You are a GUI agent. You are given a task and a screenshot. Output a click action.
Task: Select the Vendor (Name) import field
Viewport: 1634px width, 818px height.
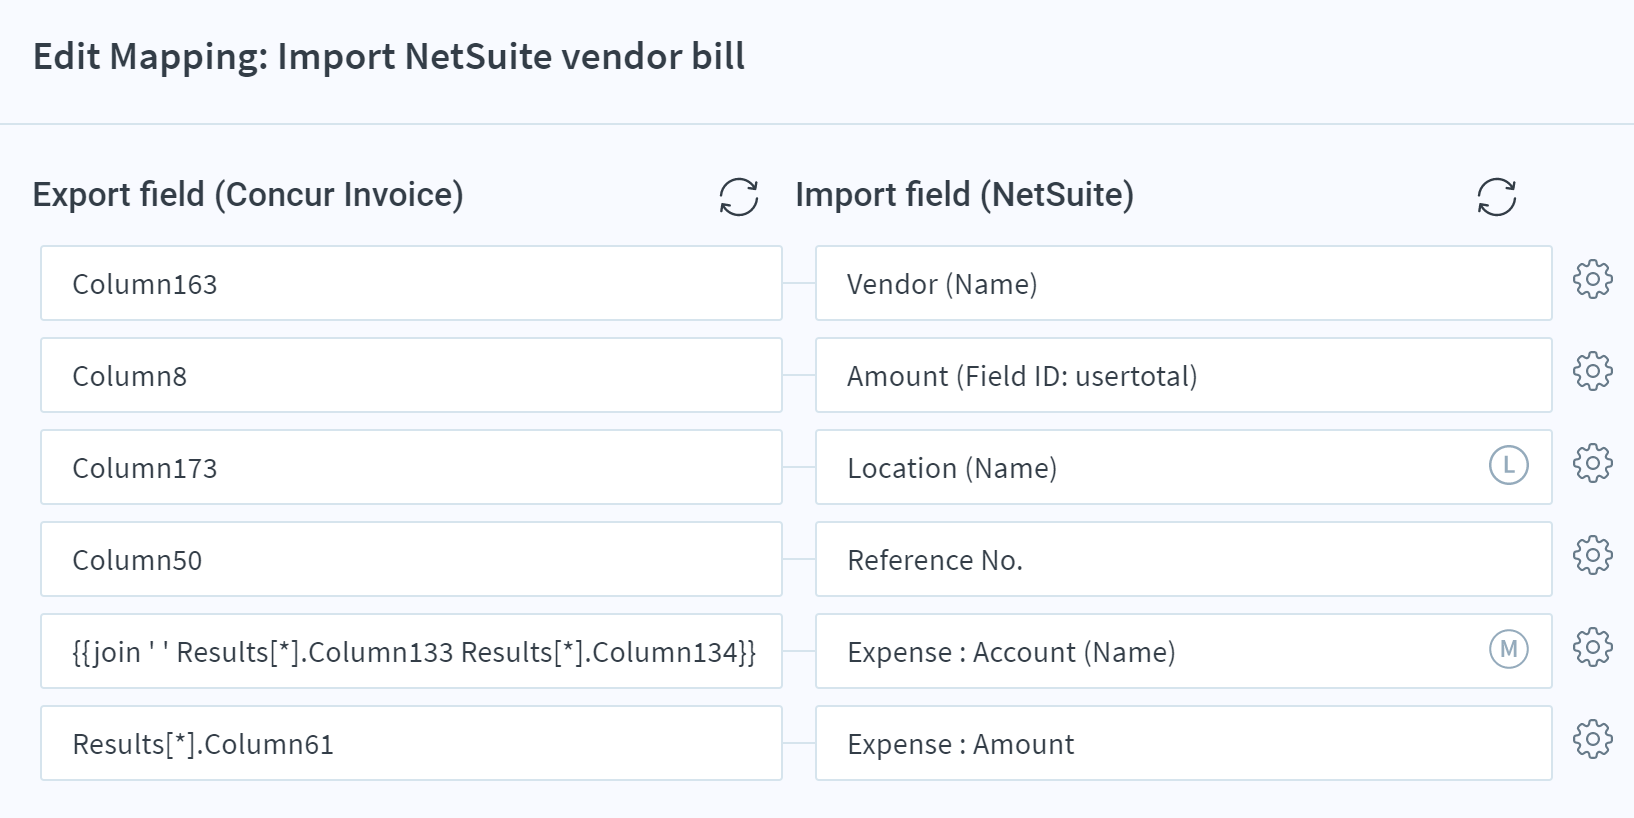pyautogui.click(x=1184, y=283)
